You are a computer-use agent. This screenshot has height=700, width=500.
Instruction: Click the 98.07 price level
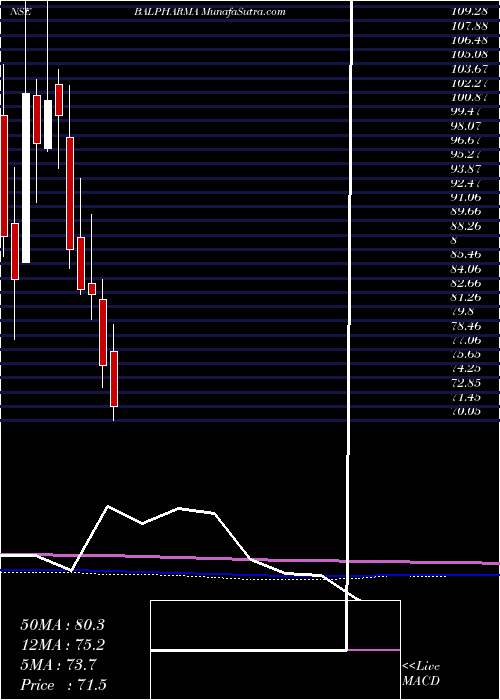pos(466,126)
